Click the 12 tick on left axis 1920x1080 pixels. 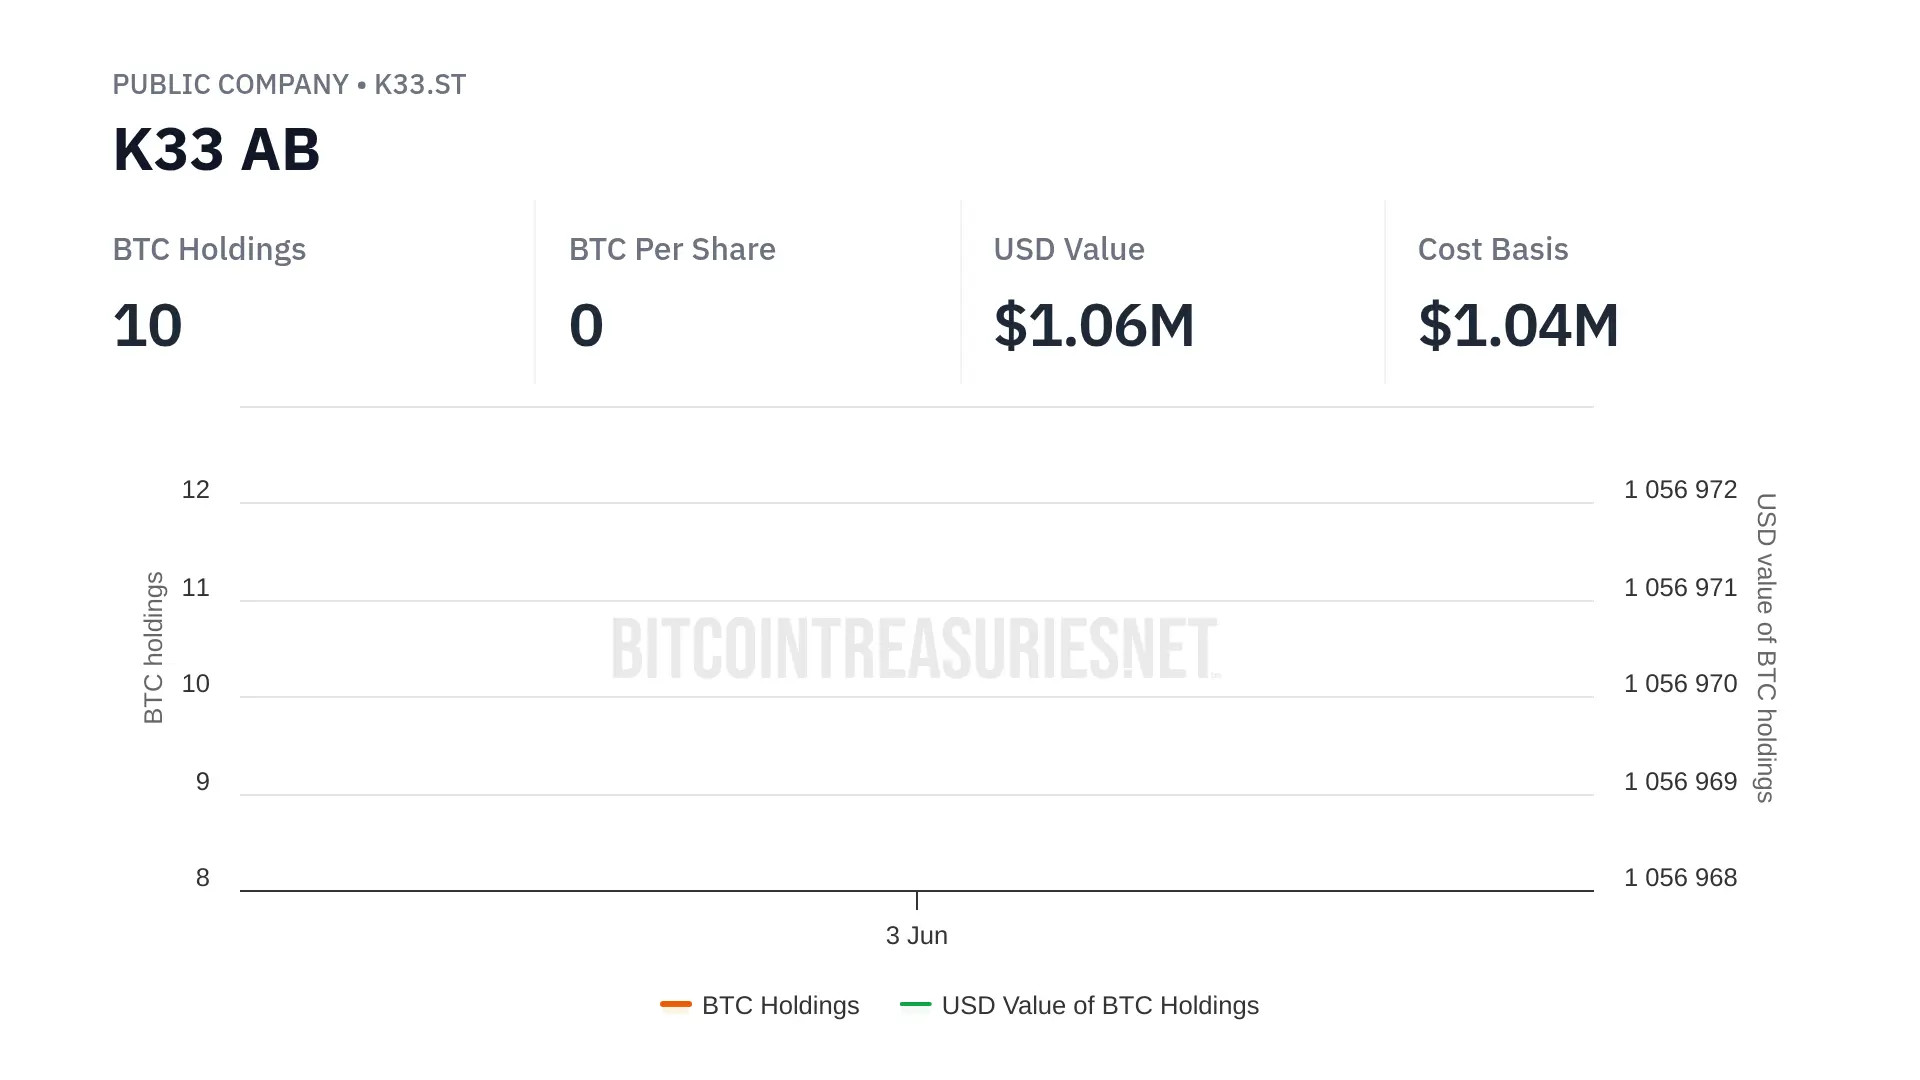pos(195,490)
